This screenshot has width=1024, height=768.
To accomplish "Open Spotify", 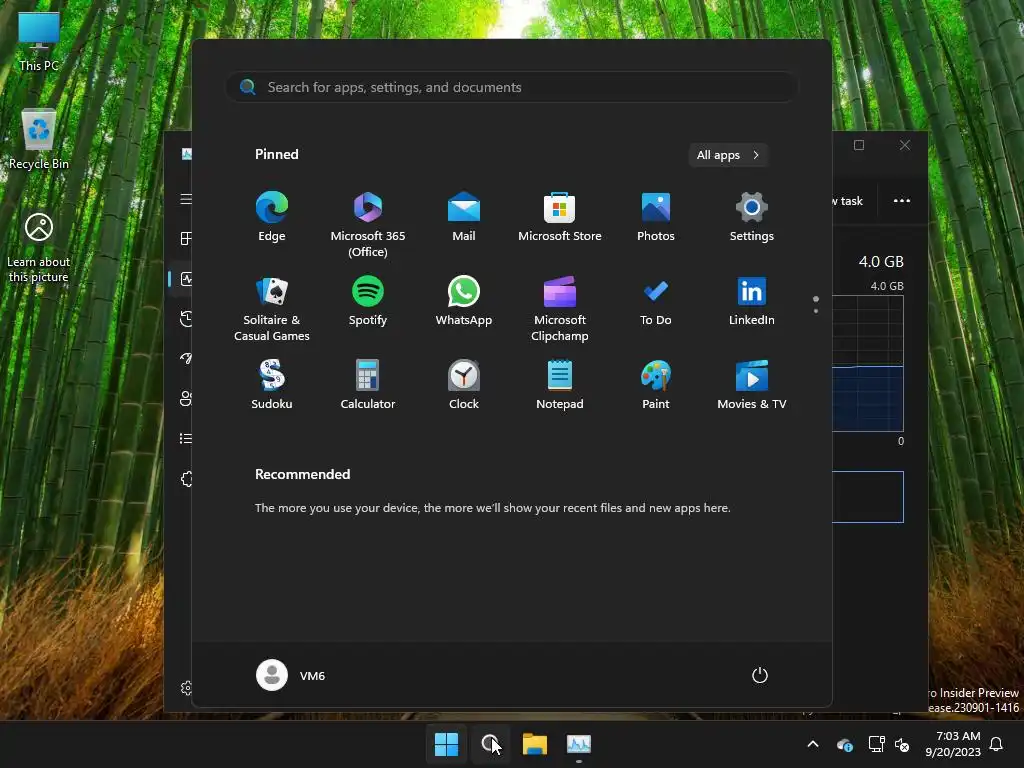I will [368, 301].
